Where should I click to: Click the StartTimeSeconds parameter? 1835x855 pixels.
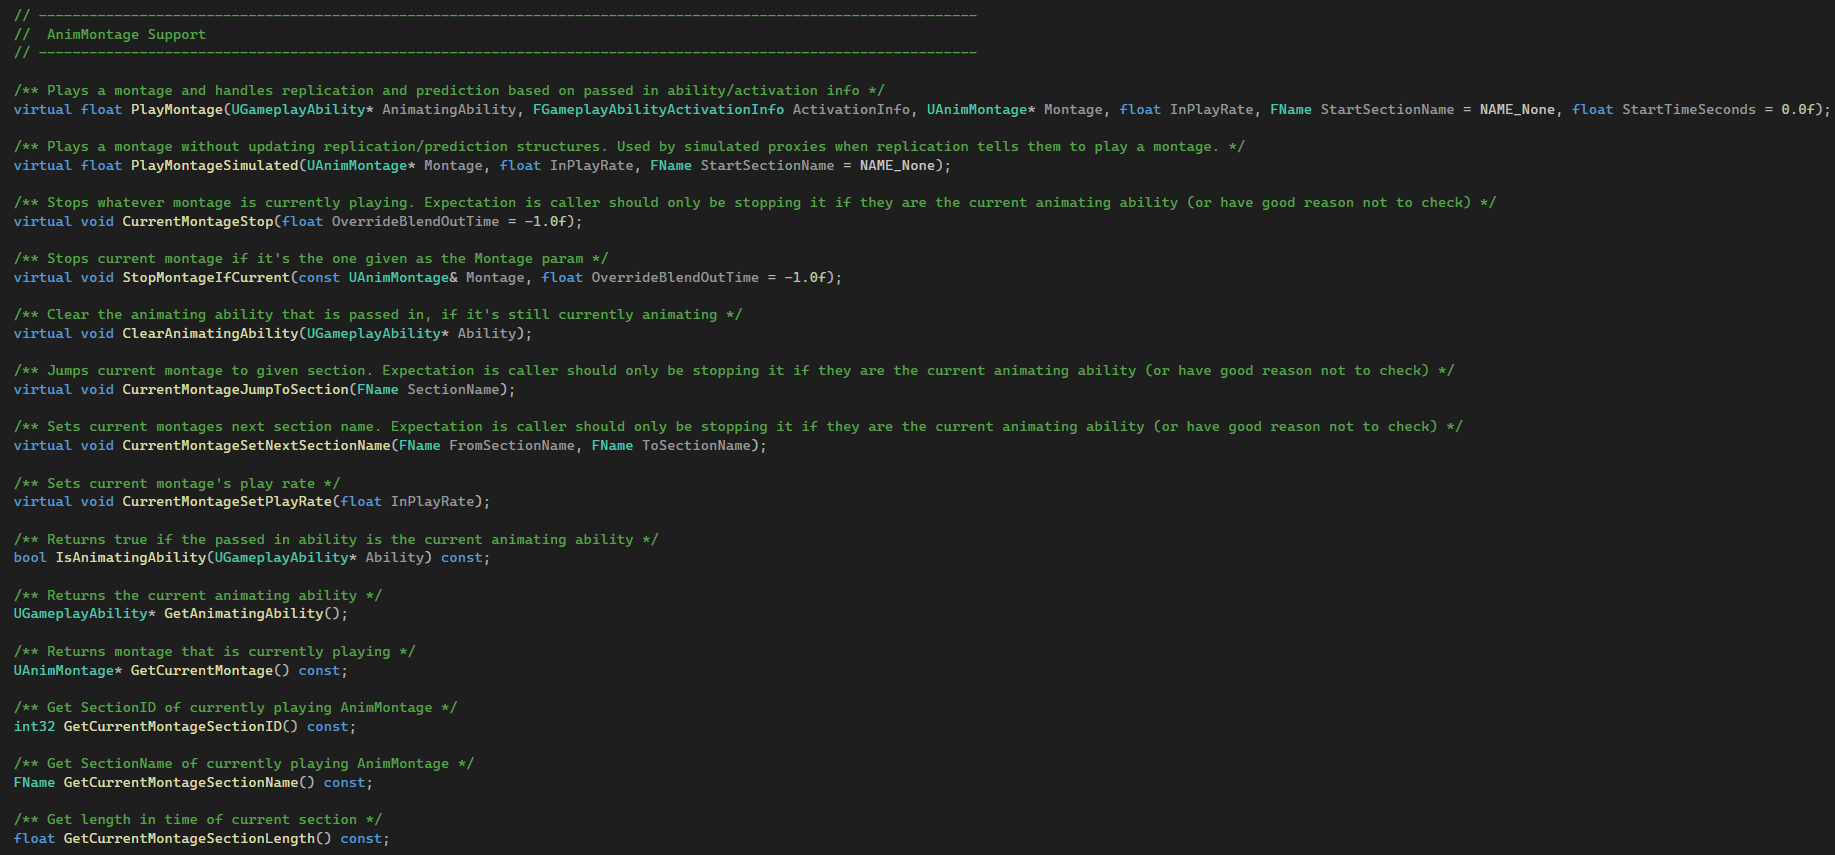point(1689,109)
